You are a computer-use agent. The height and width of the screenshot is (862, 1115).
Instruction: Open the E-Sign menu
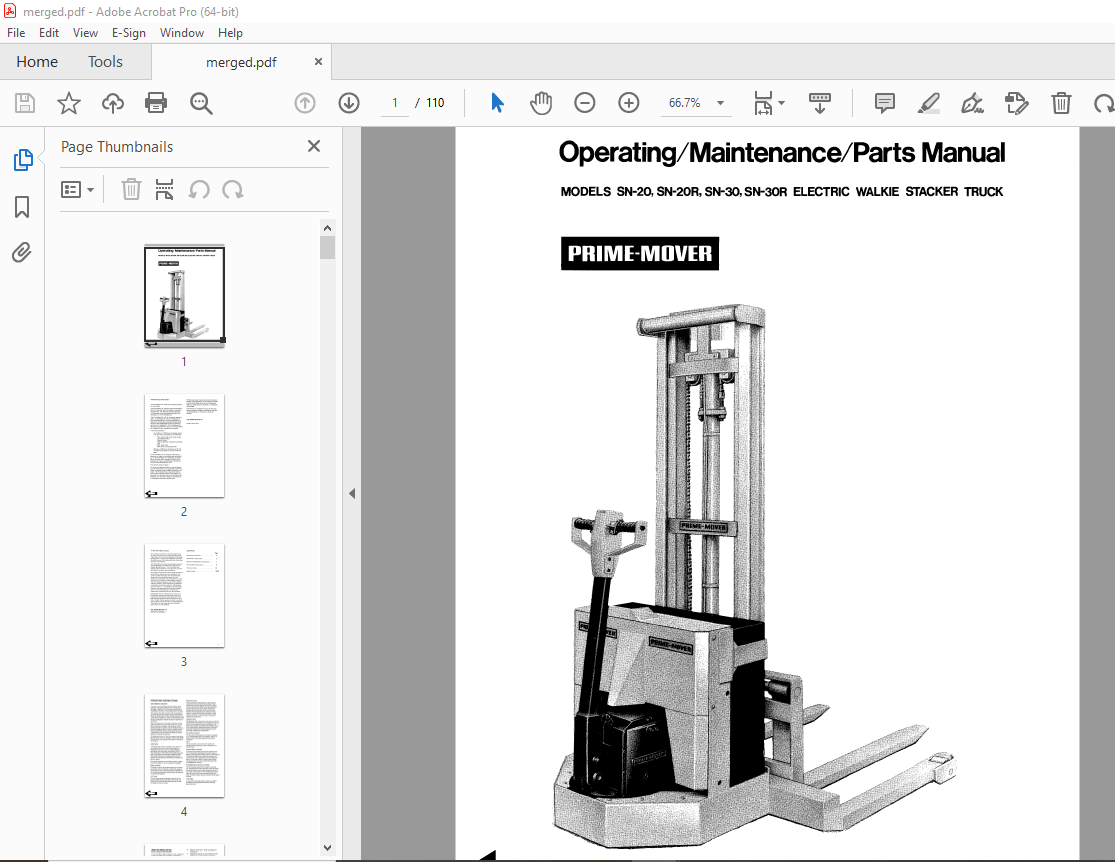pyautogui.click(x=129, y=33)
